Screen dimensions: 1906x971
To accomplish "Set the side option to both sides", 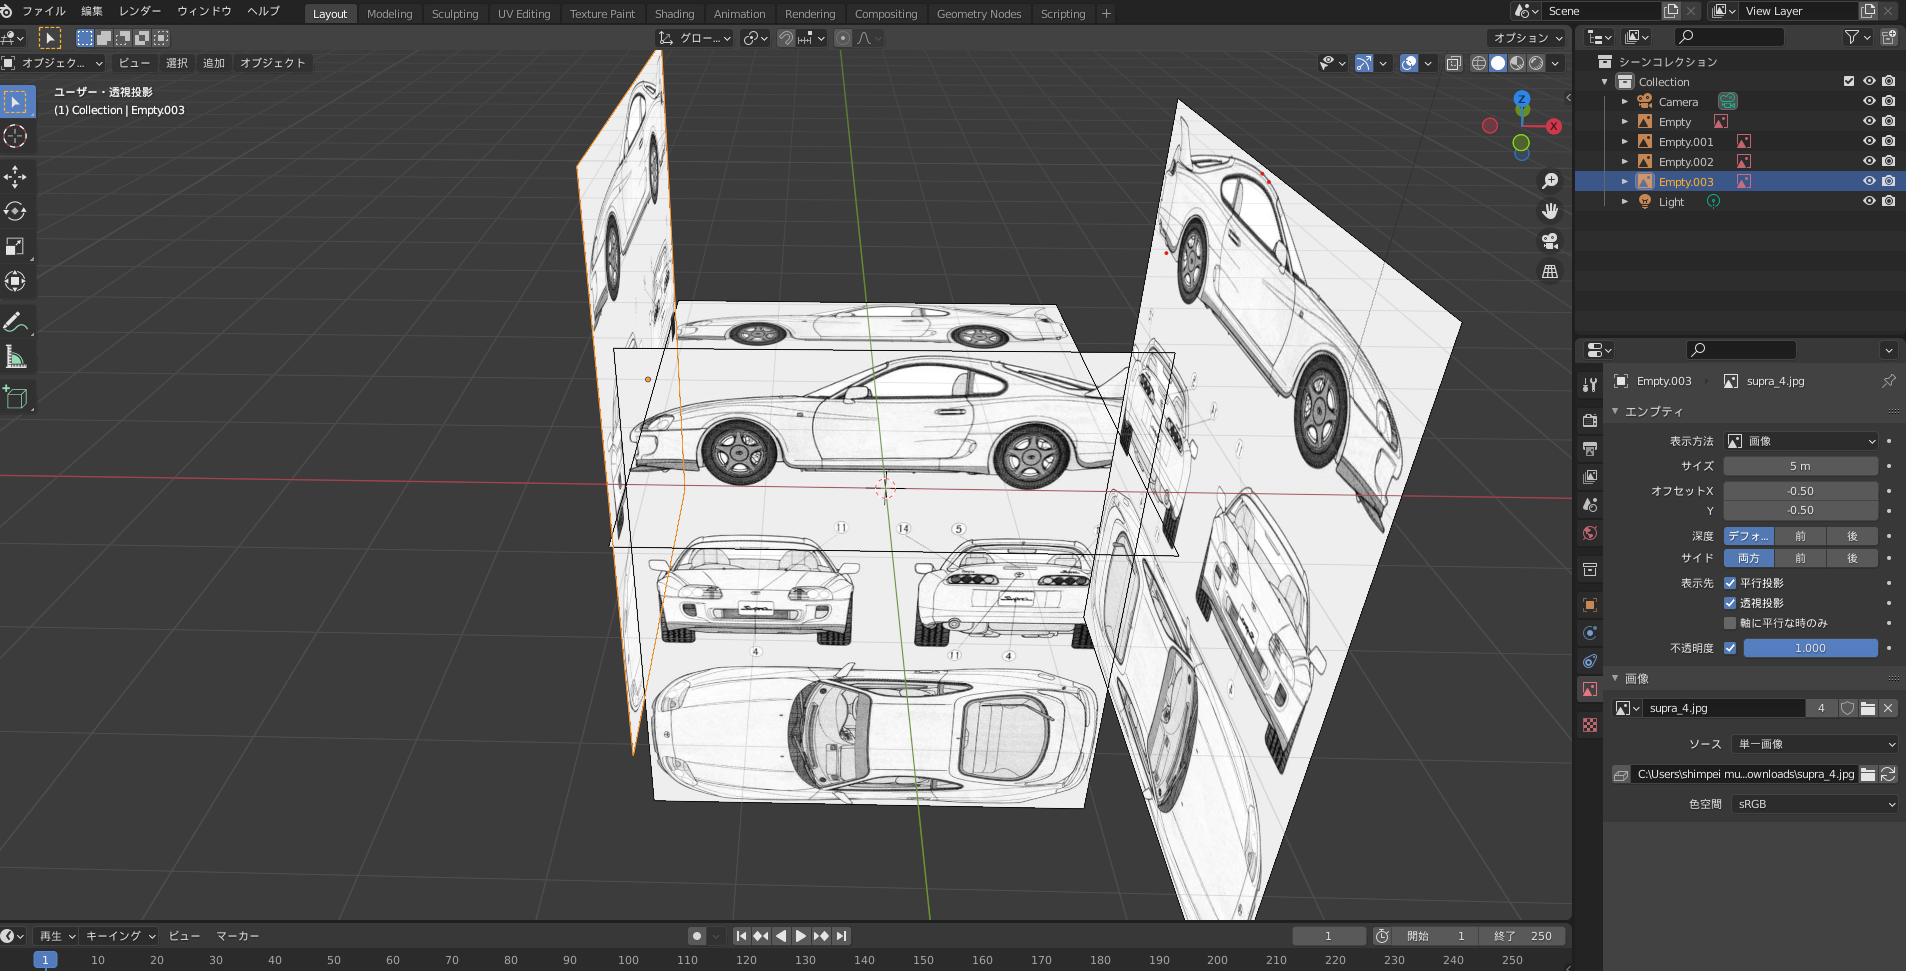I will coord(1748,558).
